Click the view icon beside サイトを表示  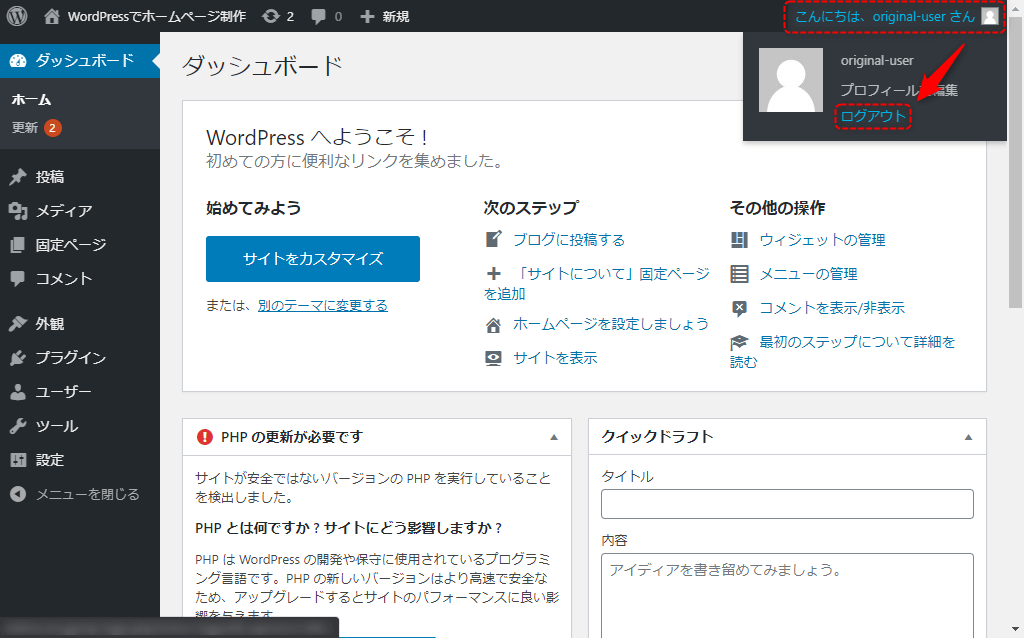[x=494, y=358]
